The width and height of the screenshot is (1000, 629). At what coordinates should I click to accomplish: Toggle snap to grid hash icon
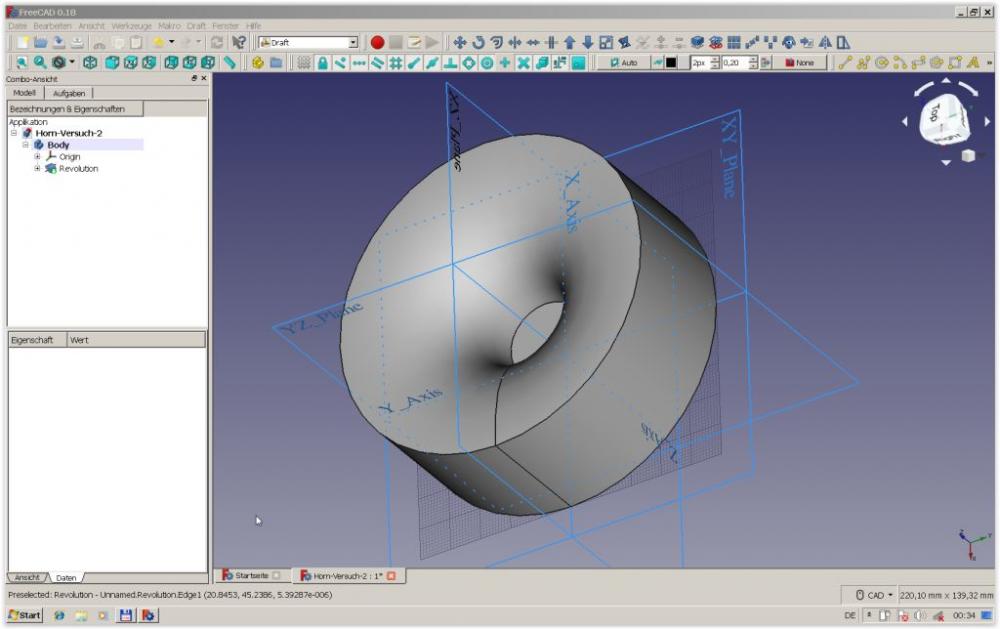pos(395,63)
